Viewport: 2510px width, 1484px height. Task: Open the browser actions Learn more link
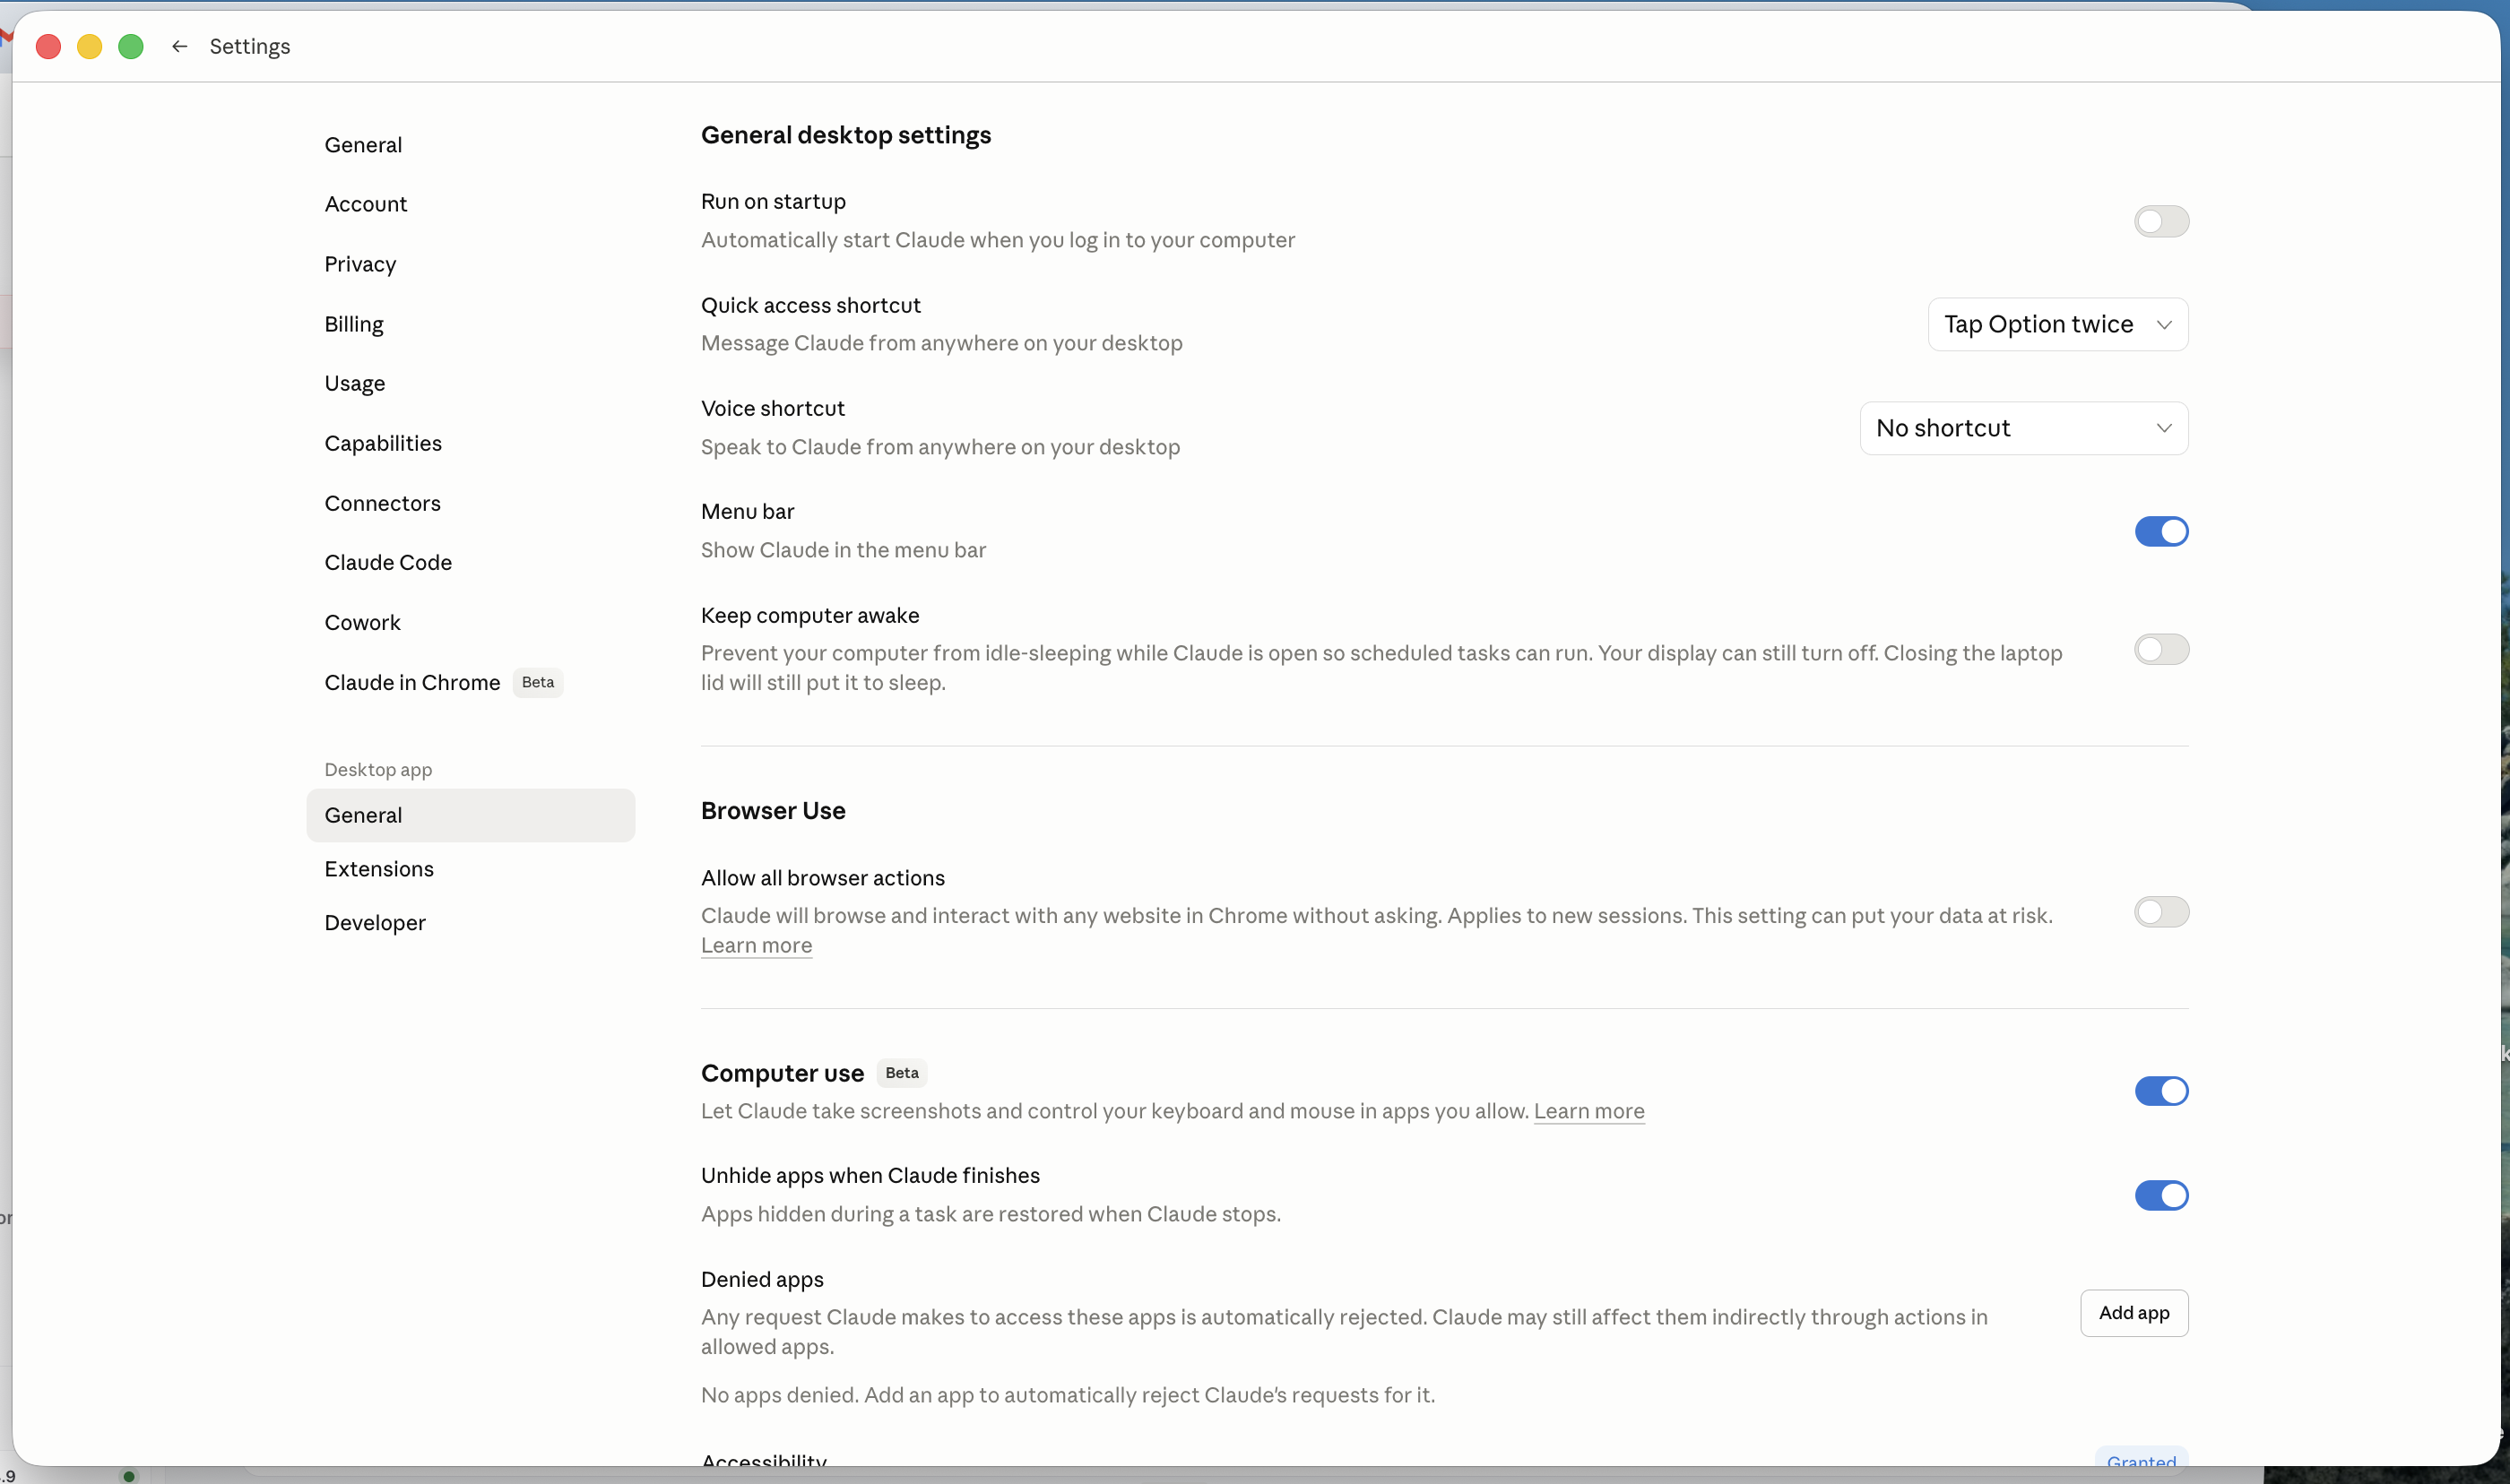(755, 945)
